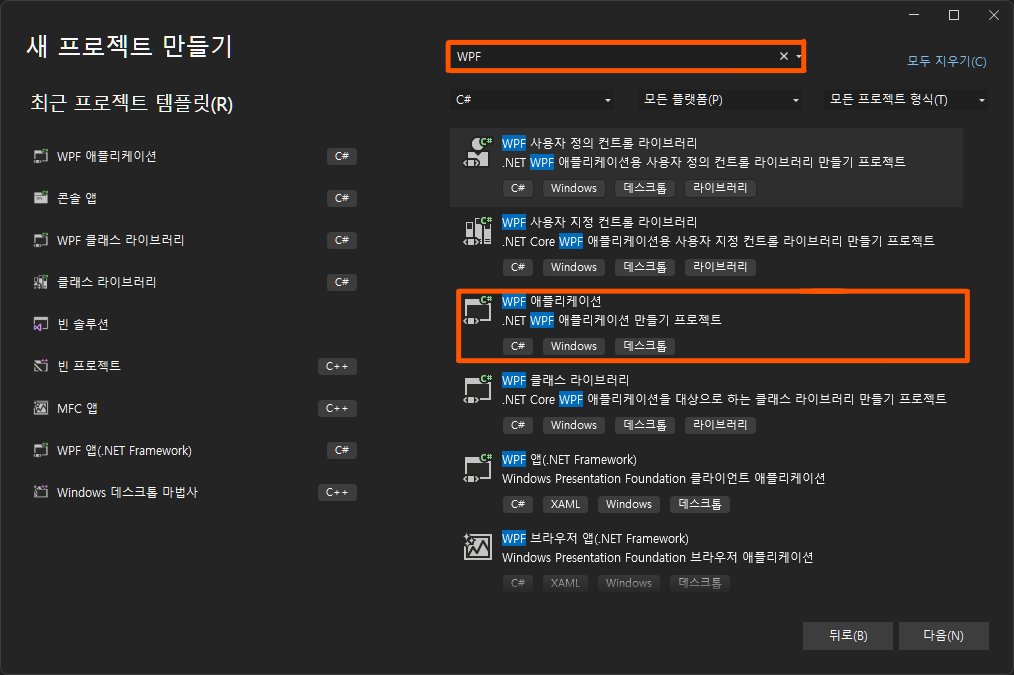The width and height of the screenshot is (1014, 675).
Task: Click the WPF 브라우저 앱 result icon
Action: (478, 547)
